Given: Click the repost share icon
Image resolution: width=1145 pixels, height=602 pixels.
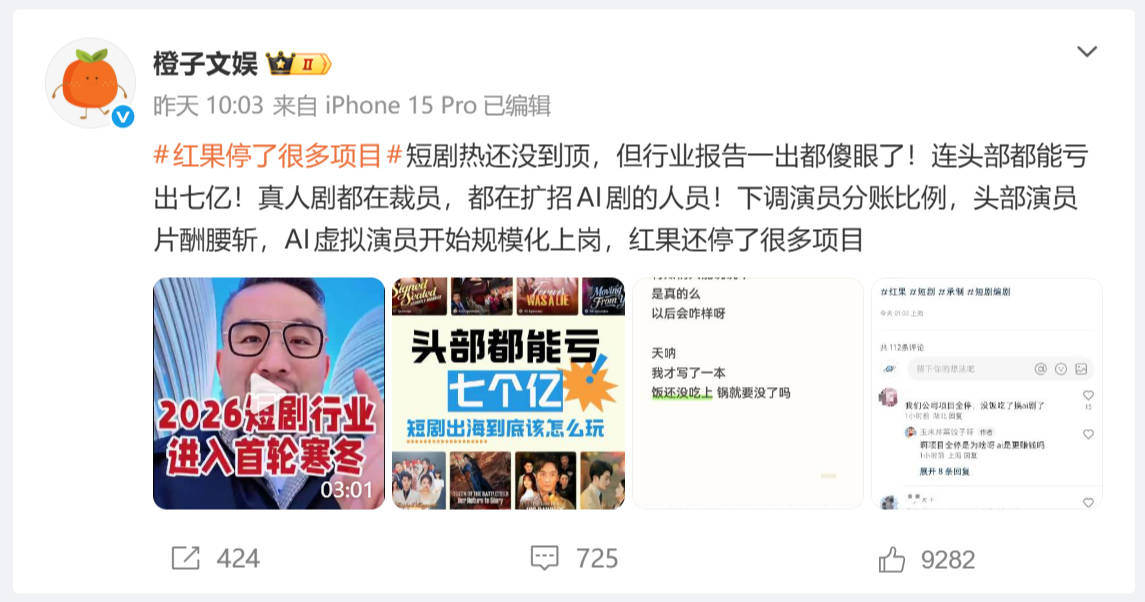Looking at the screenshot, I should [x=185, y=559].
